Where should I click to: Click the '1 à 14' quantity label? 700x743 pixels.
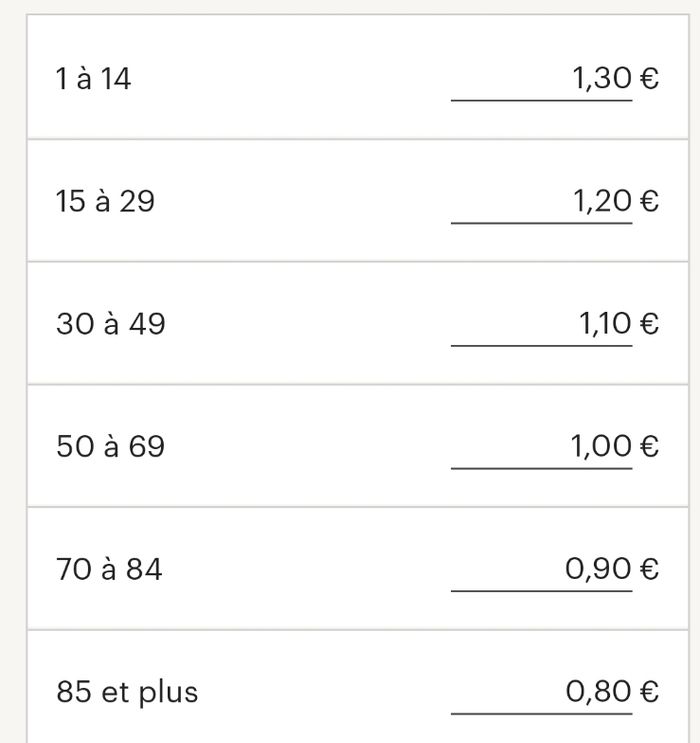point(93,79)
